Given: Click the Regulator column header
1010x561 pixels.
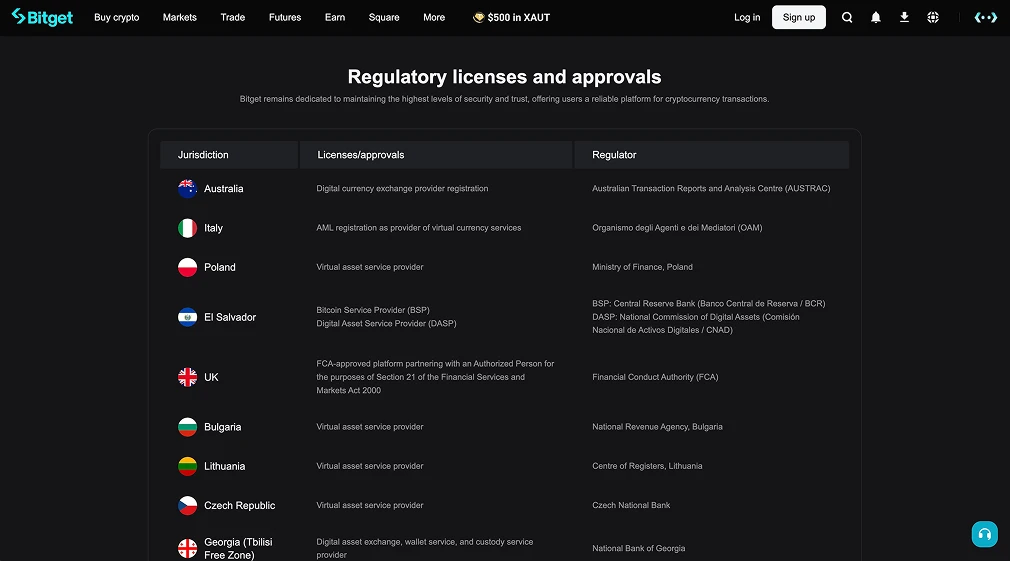Looking at the screenshot, I should [712, 155].
